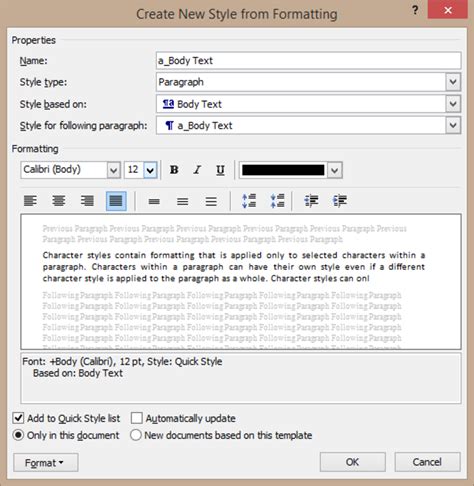Click the style description 'Based on: Body Text'
The image size is (474, 486).
pos(78,373)
